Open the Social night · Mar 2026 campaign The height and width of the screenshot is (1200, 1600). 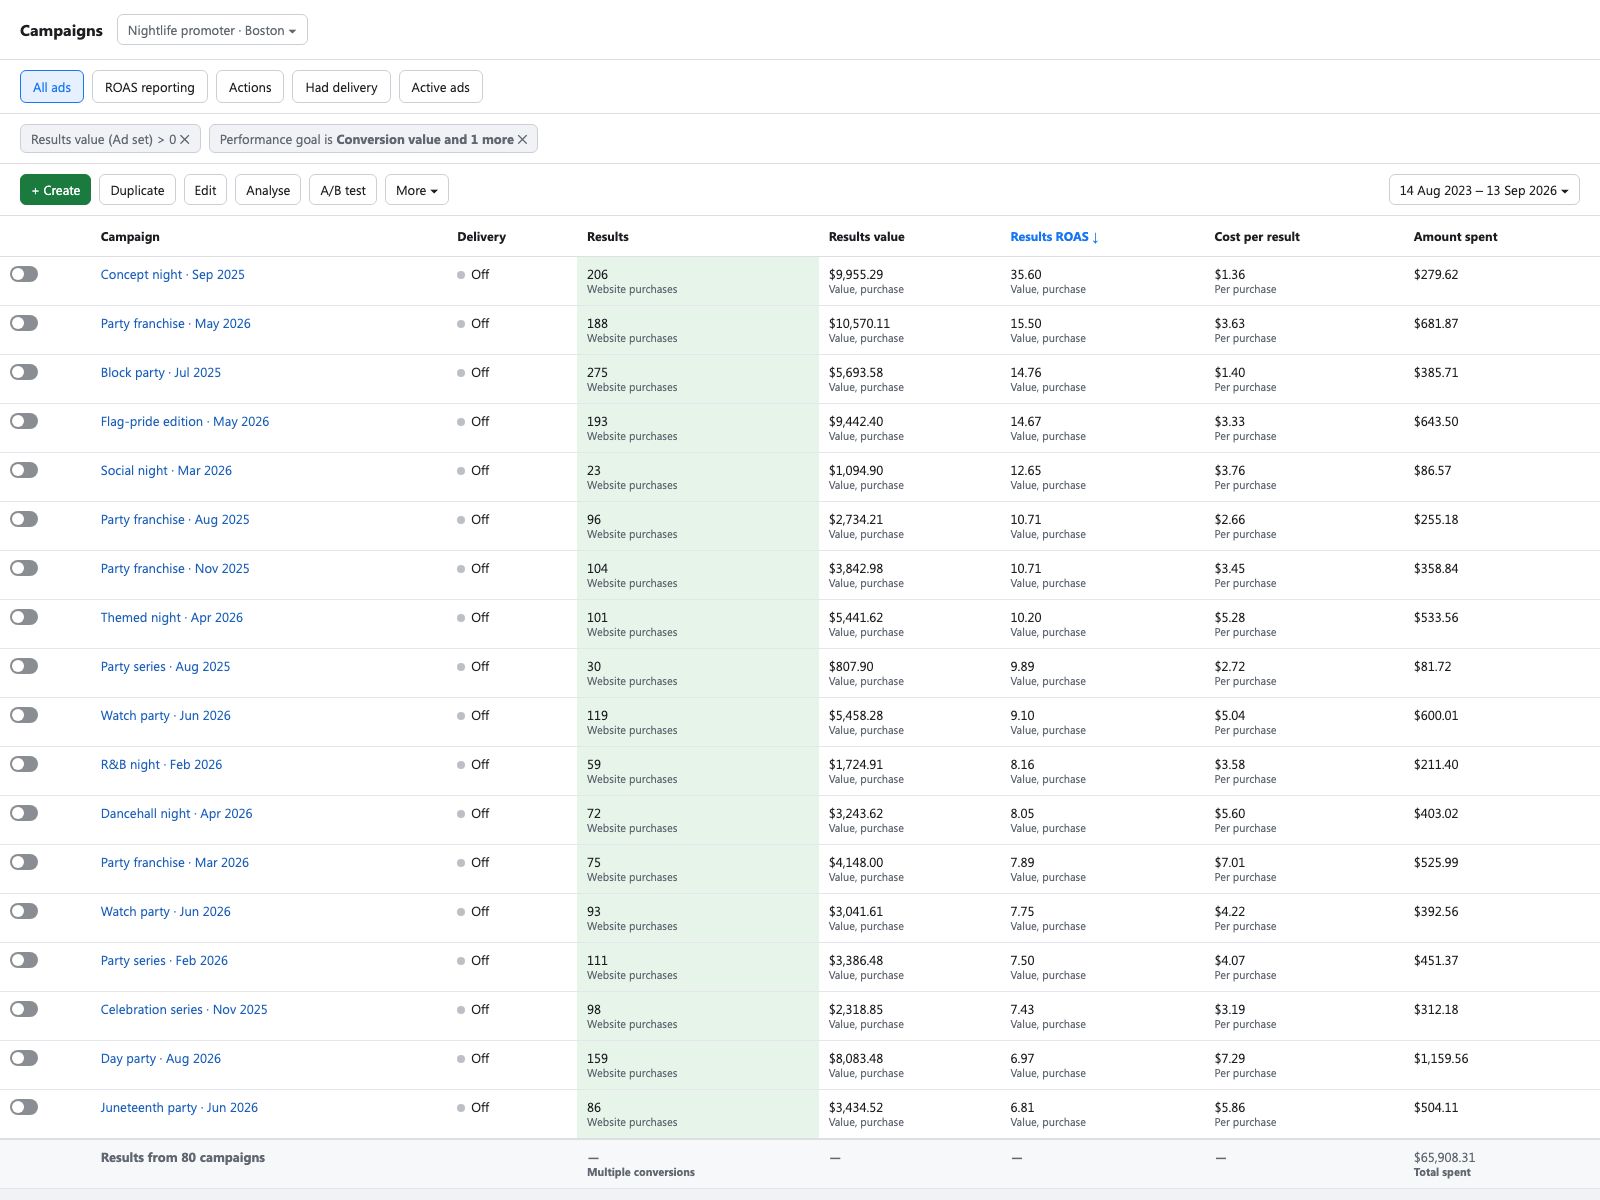166,470
